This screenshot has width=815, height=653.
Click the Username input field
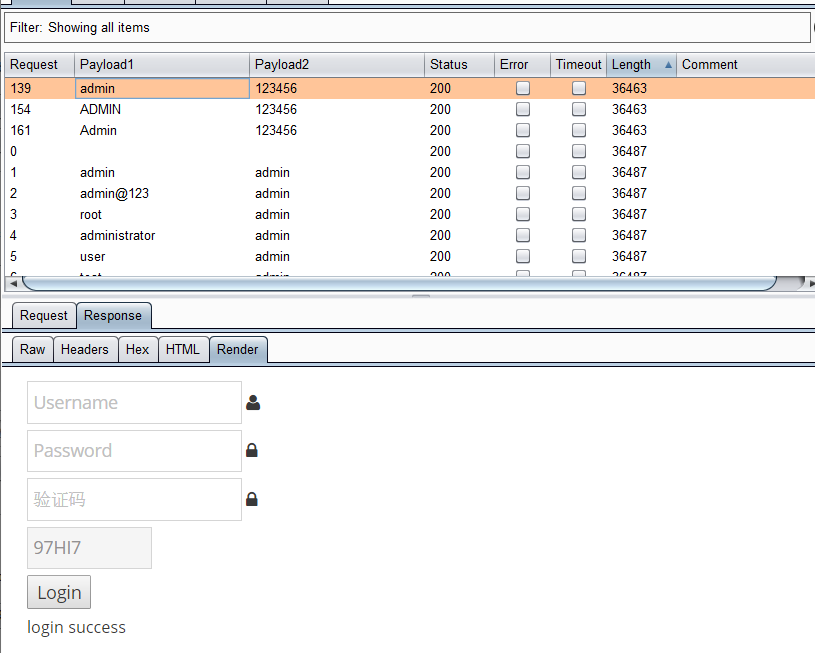click(134, 402)
